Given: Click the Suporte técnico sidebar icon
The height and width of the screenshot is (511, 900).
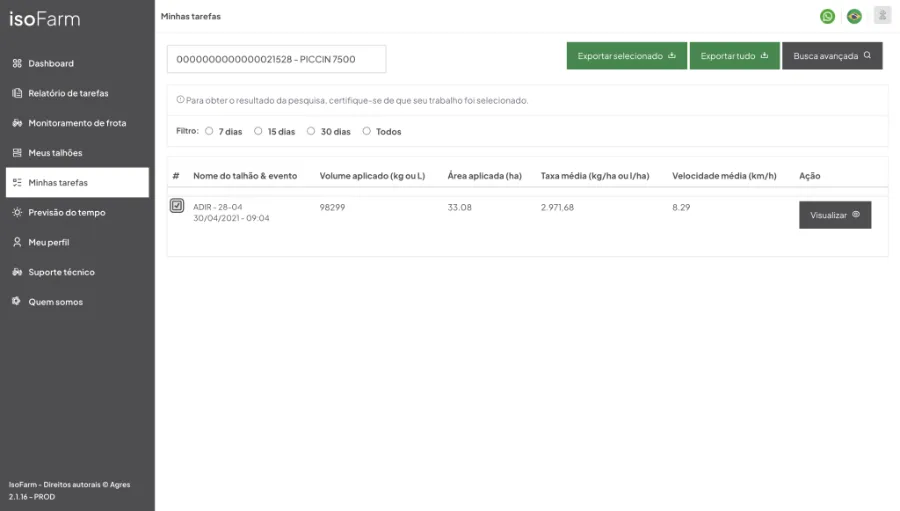Looking at the screenshot, I should pos(17,272).
